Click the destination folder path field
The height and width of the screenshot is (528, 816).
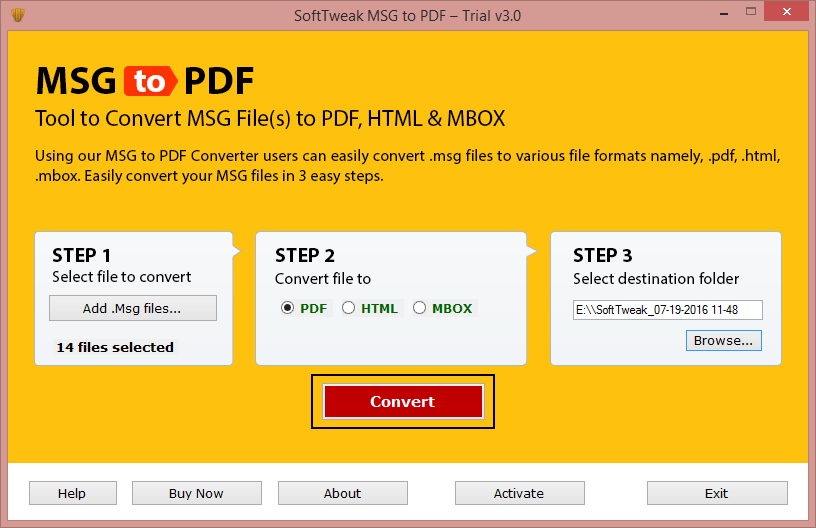point(668,310)
